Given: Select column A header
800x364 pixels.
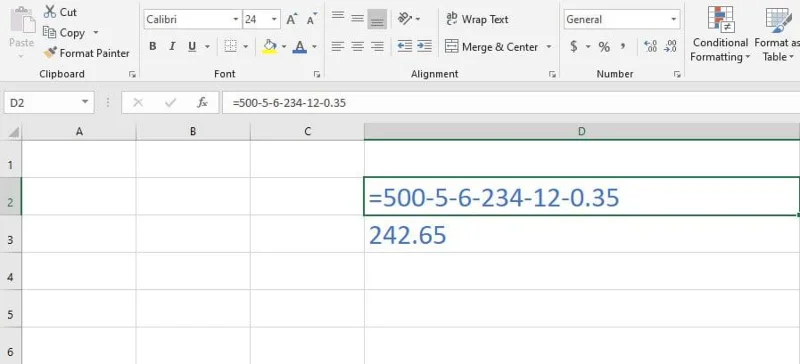Looking at the screenshot, I should point(79,132).
